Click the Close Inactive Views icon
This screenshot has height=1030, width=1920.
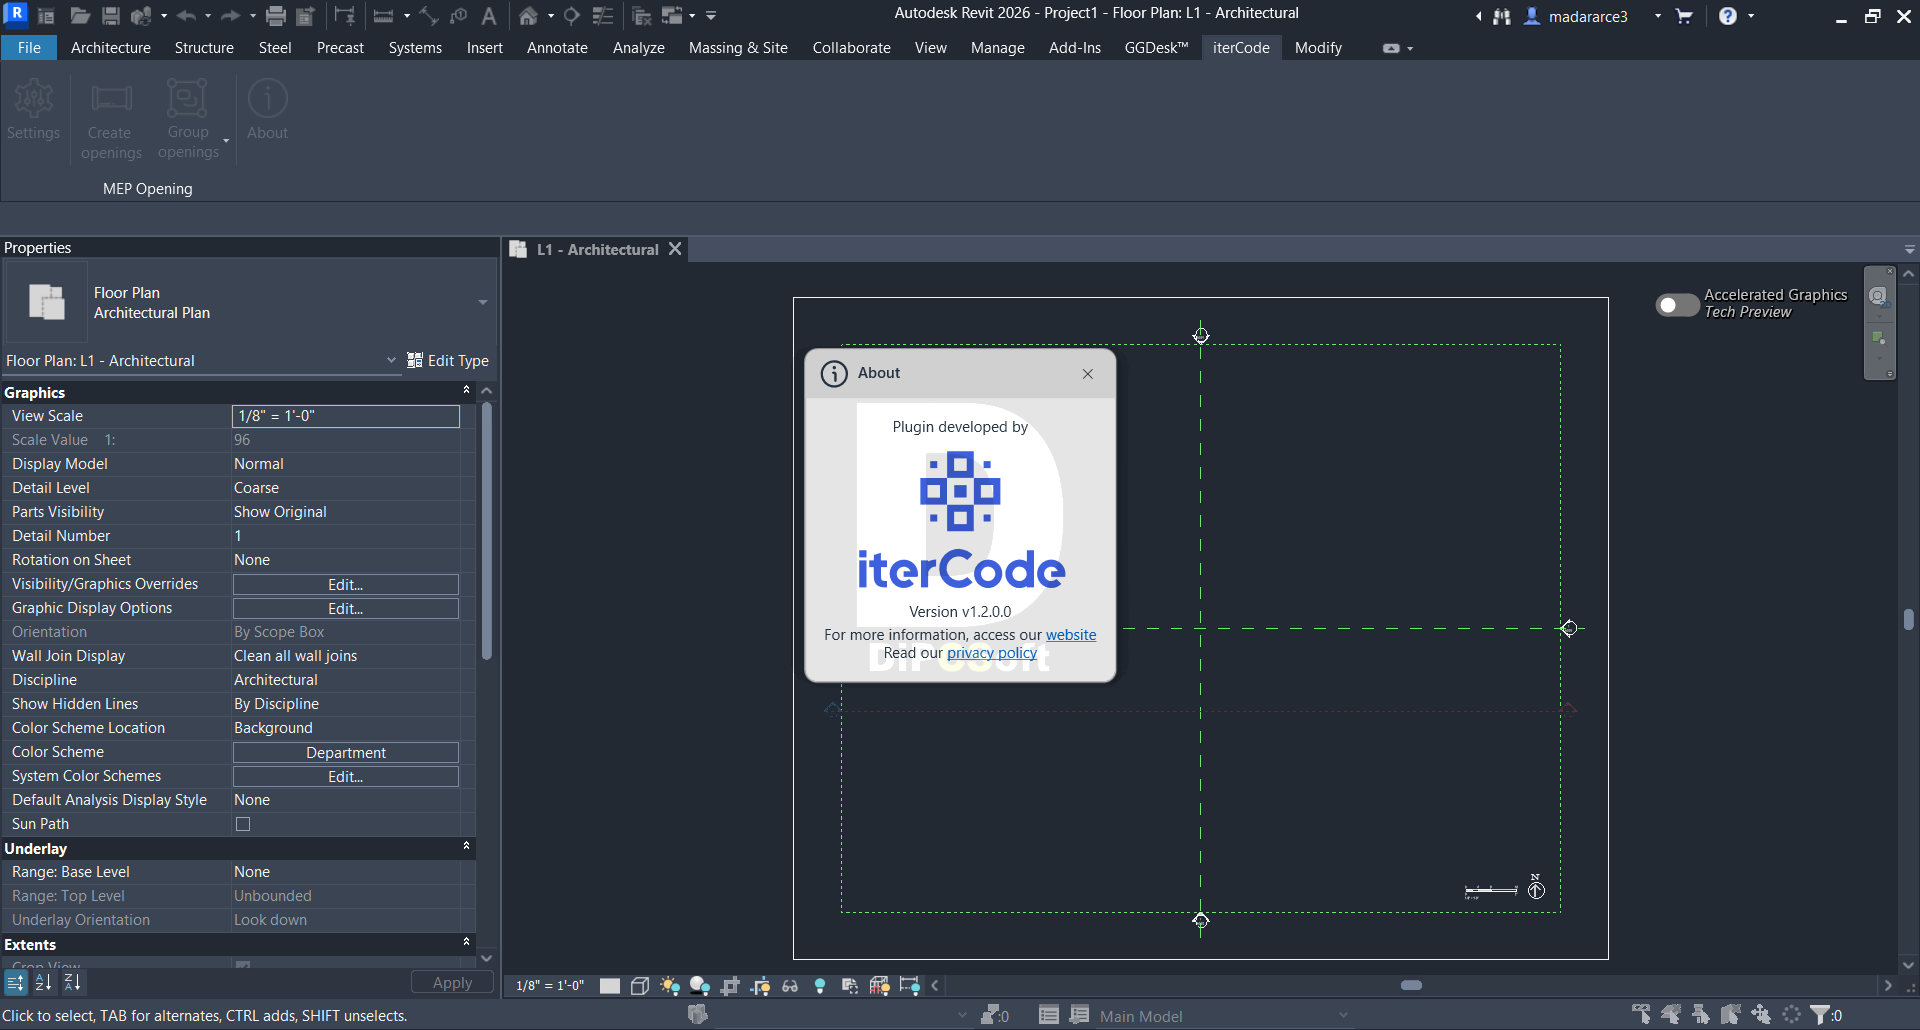(642, 16)
